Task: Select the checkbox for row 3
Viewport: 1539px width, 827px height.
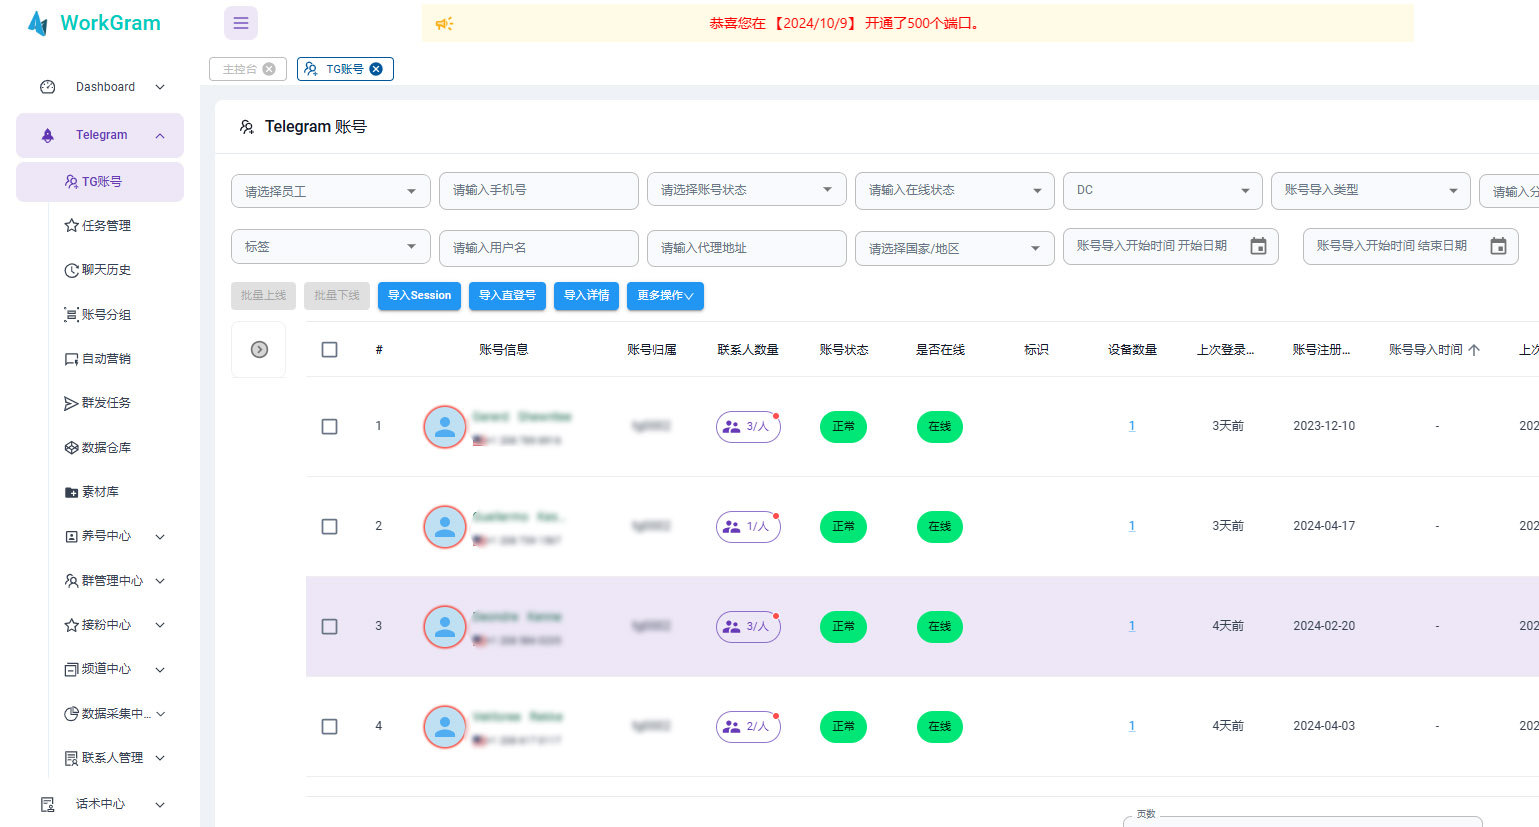Action: coord(329,627)
